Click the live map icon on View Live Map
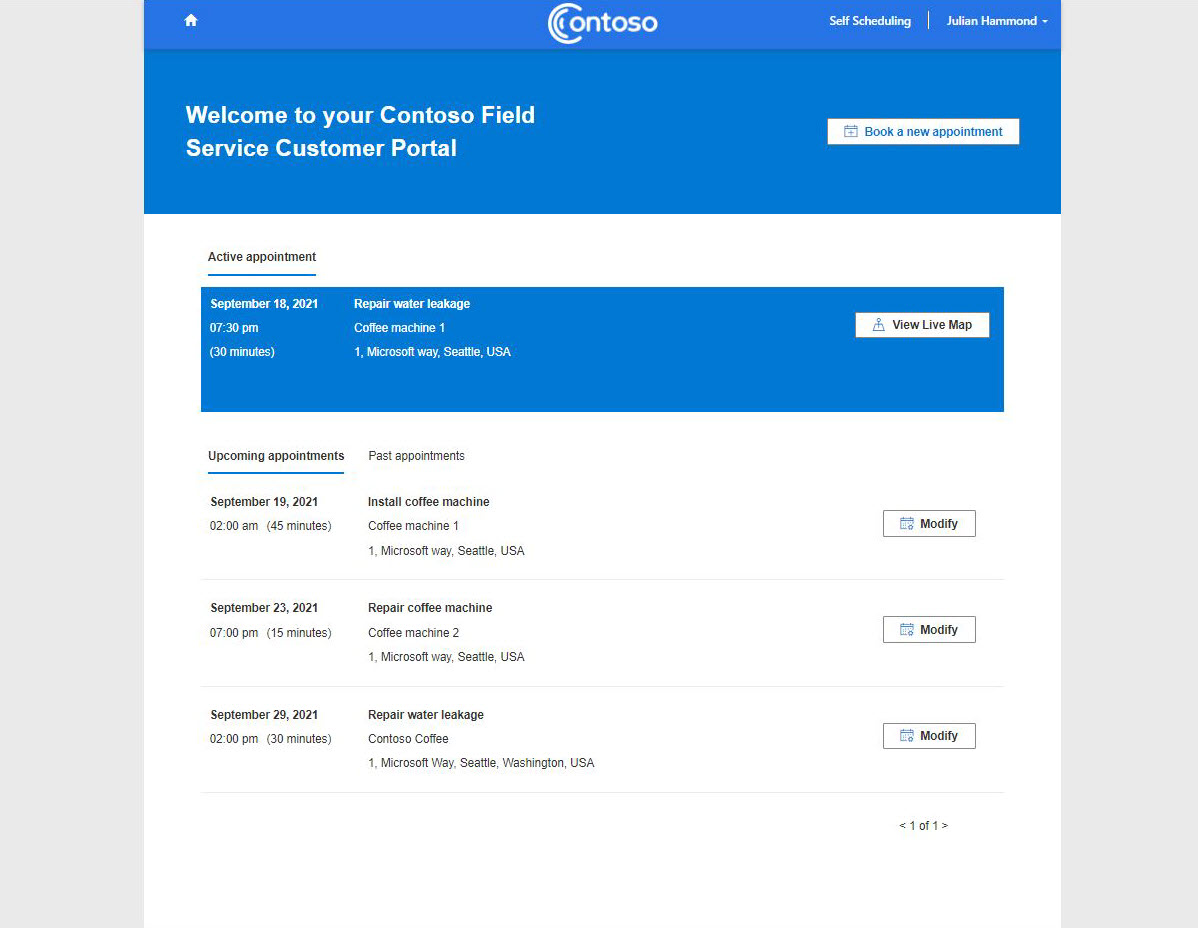The width and height of the screenshot is (1198, 928). click(x=877, y=324)
